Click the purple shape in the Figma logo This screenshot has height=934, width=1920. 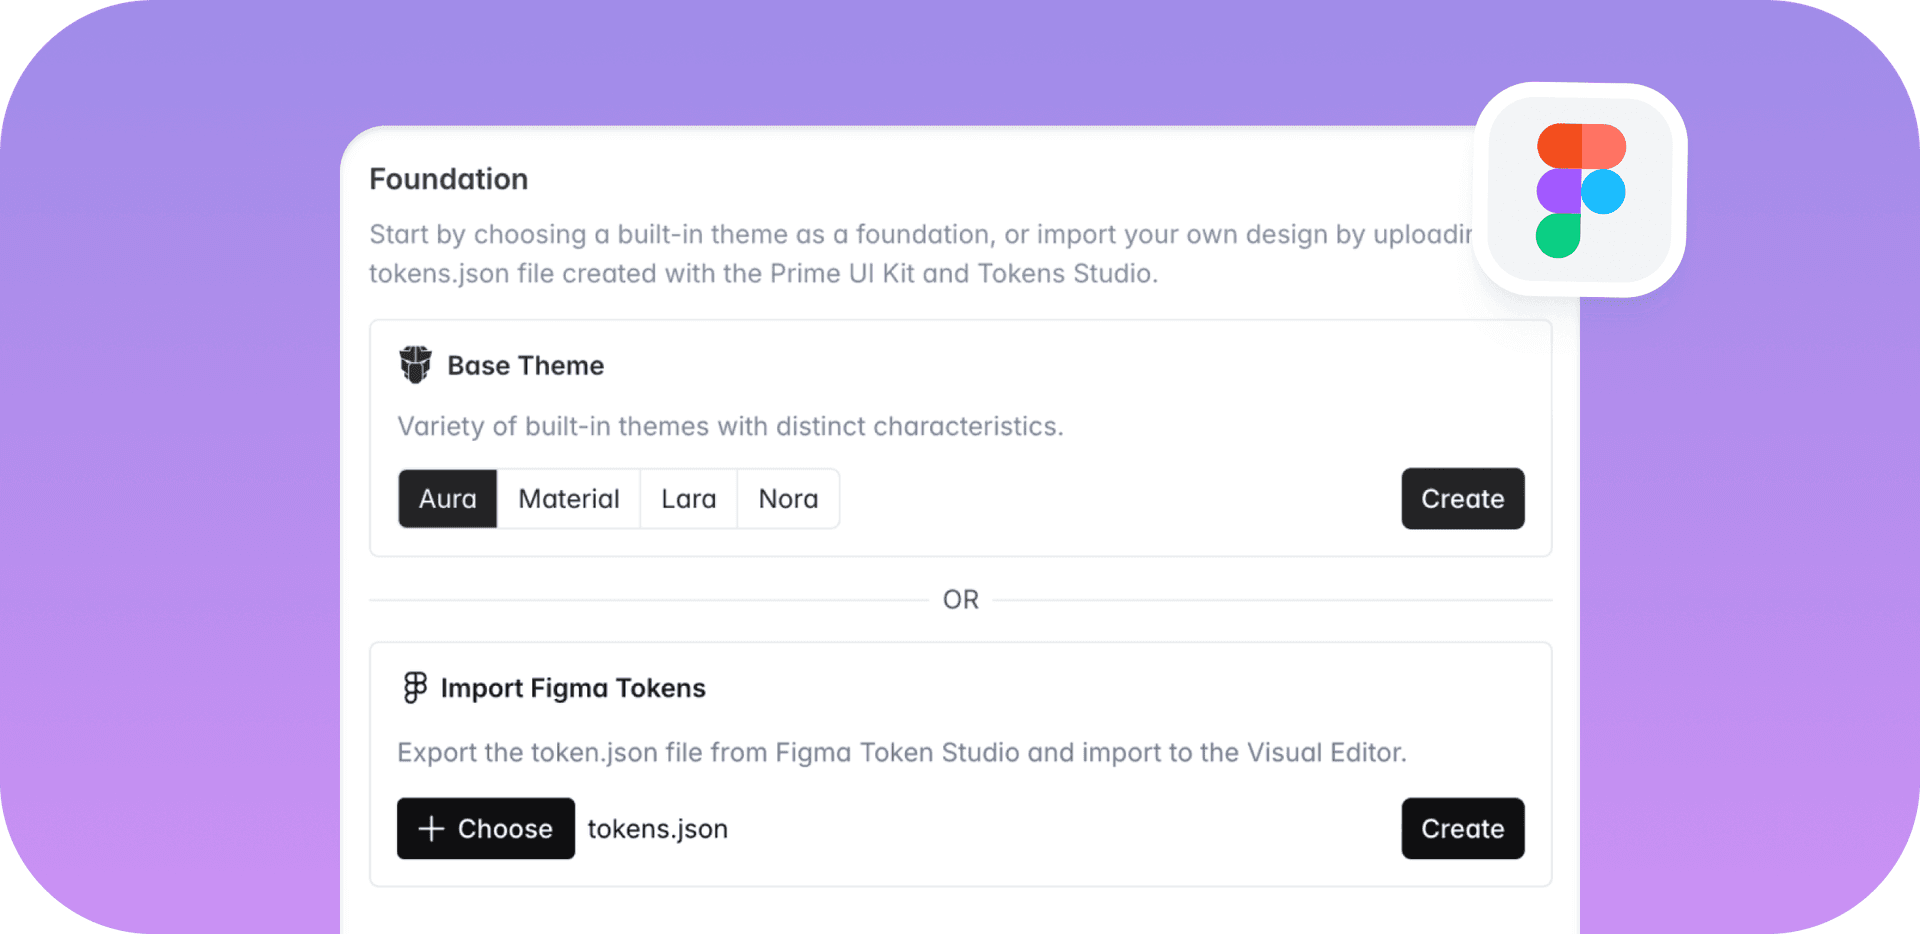pos(1557,190)
